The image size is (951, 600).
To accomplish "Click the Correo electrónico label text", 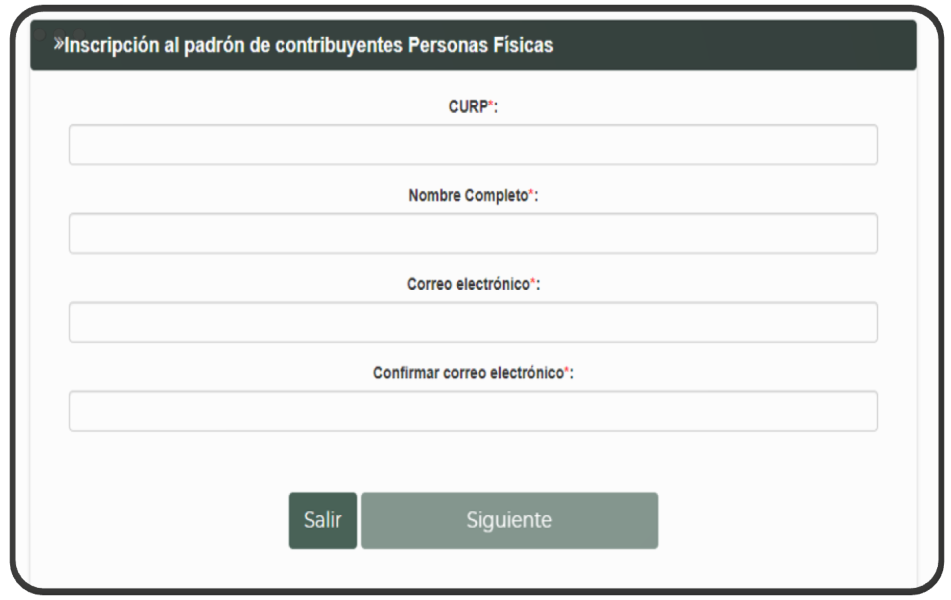I will click(467, 285).
